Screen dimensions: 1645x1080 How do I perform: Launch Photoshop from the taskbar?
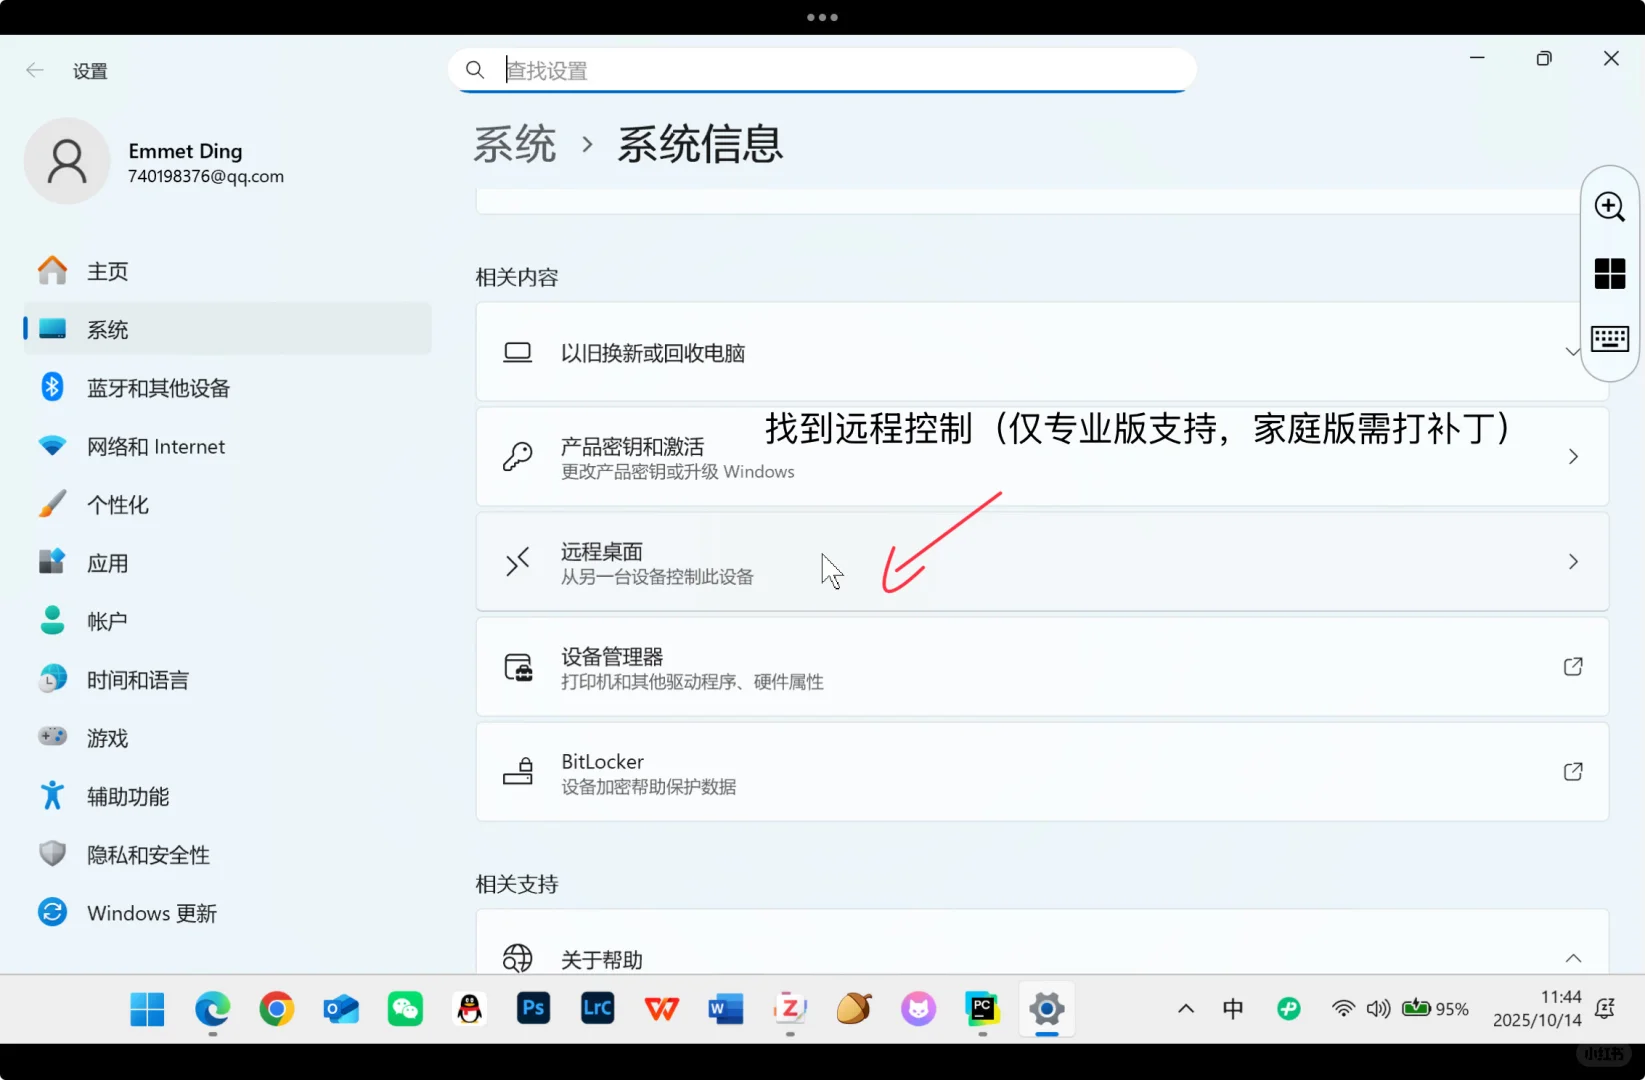pos(533,1009)
